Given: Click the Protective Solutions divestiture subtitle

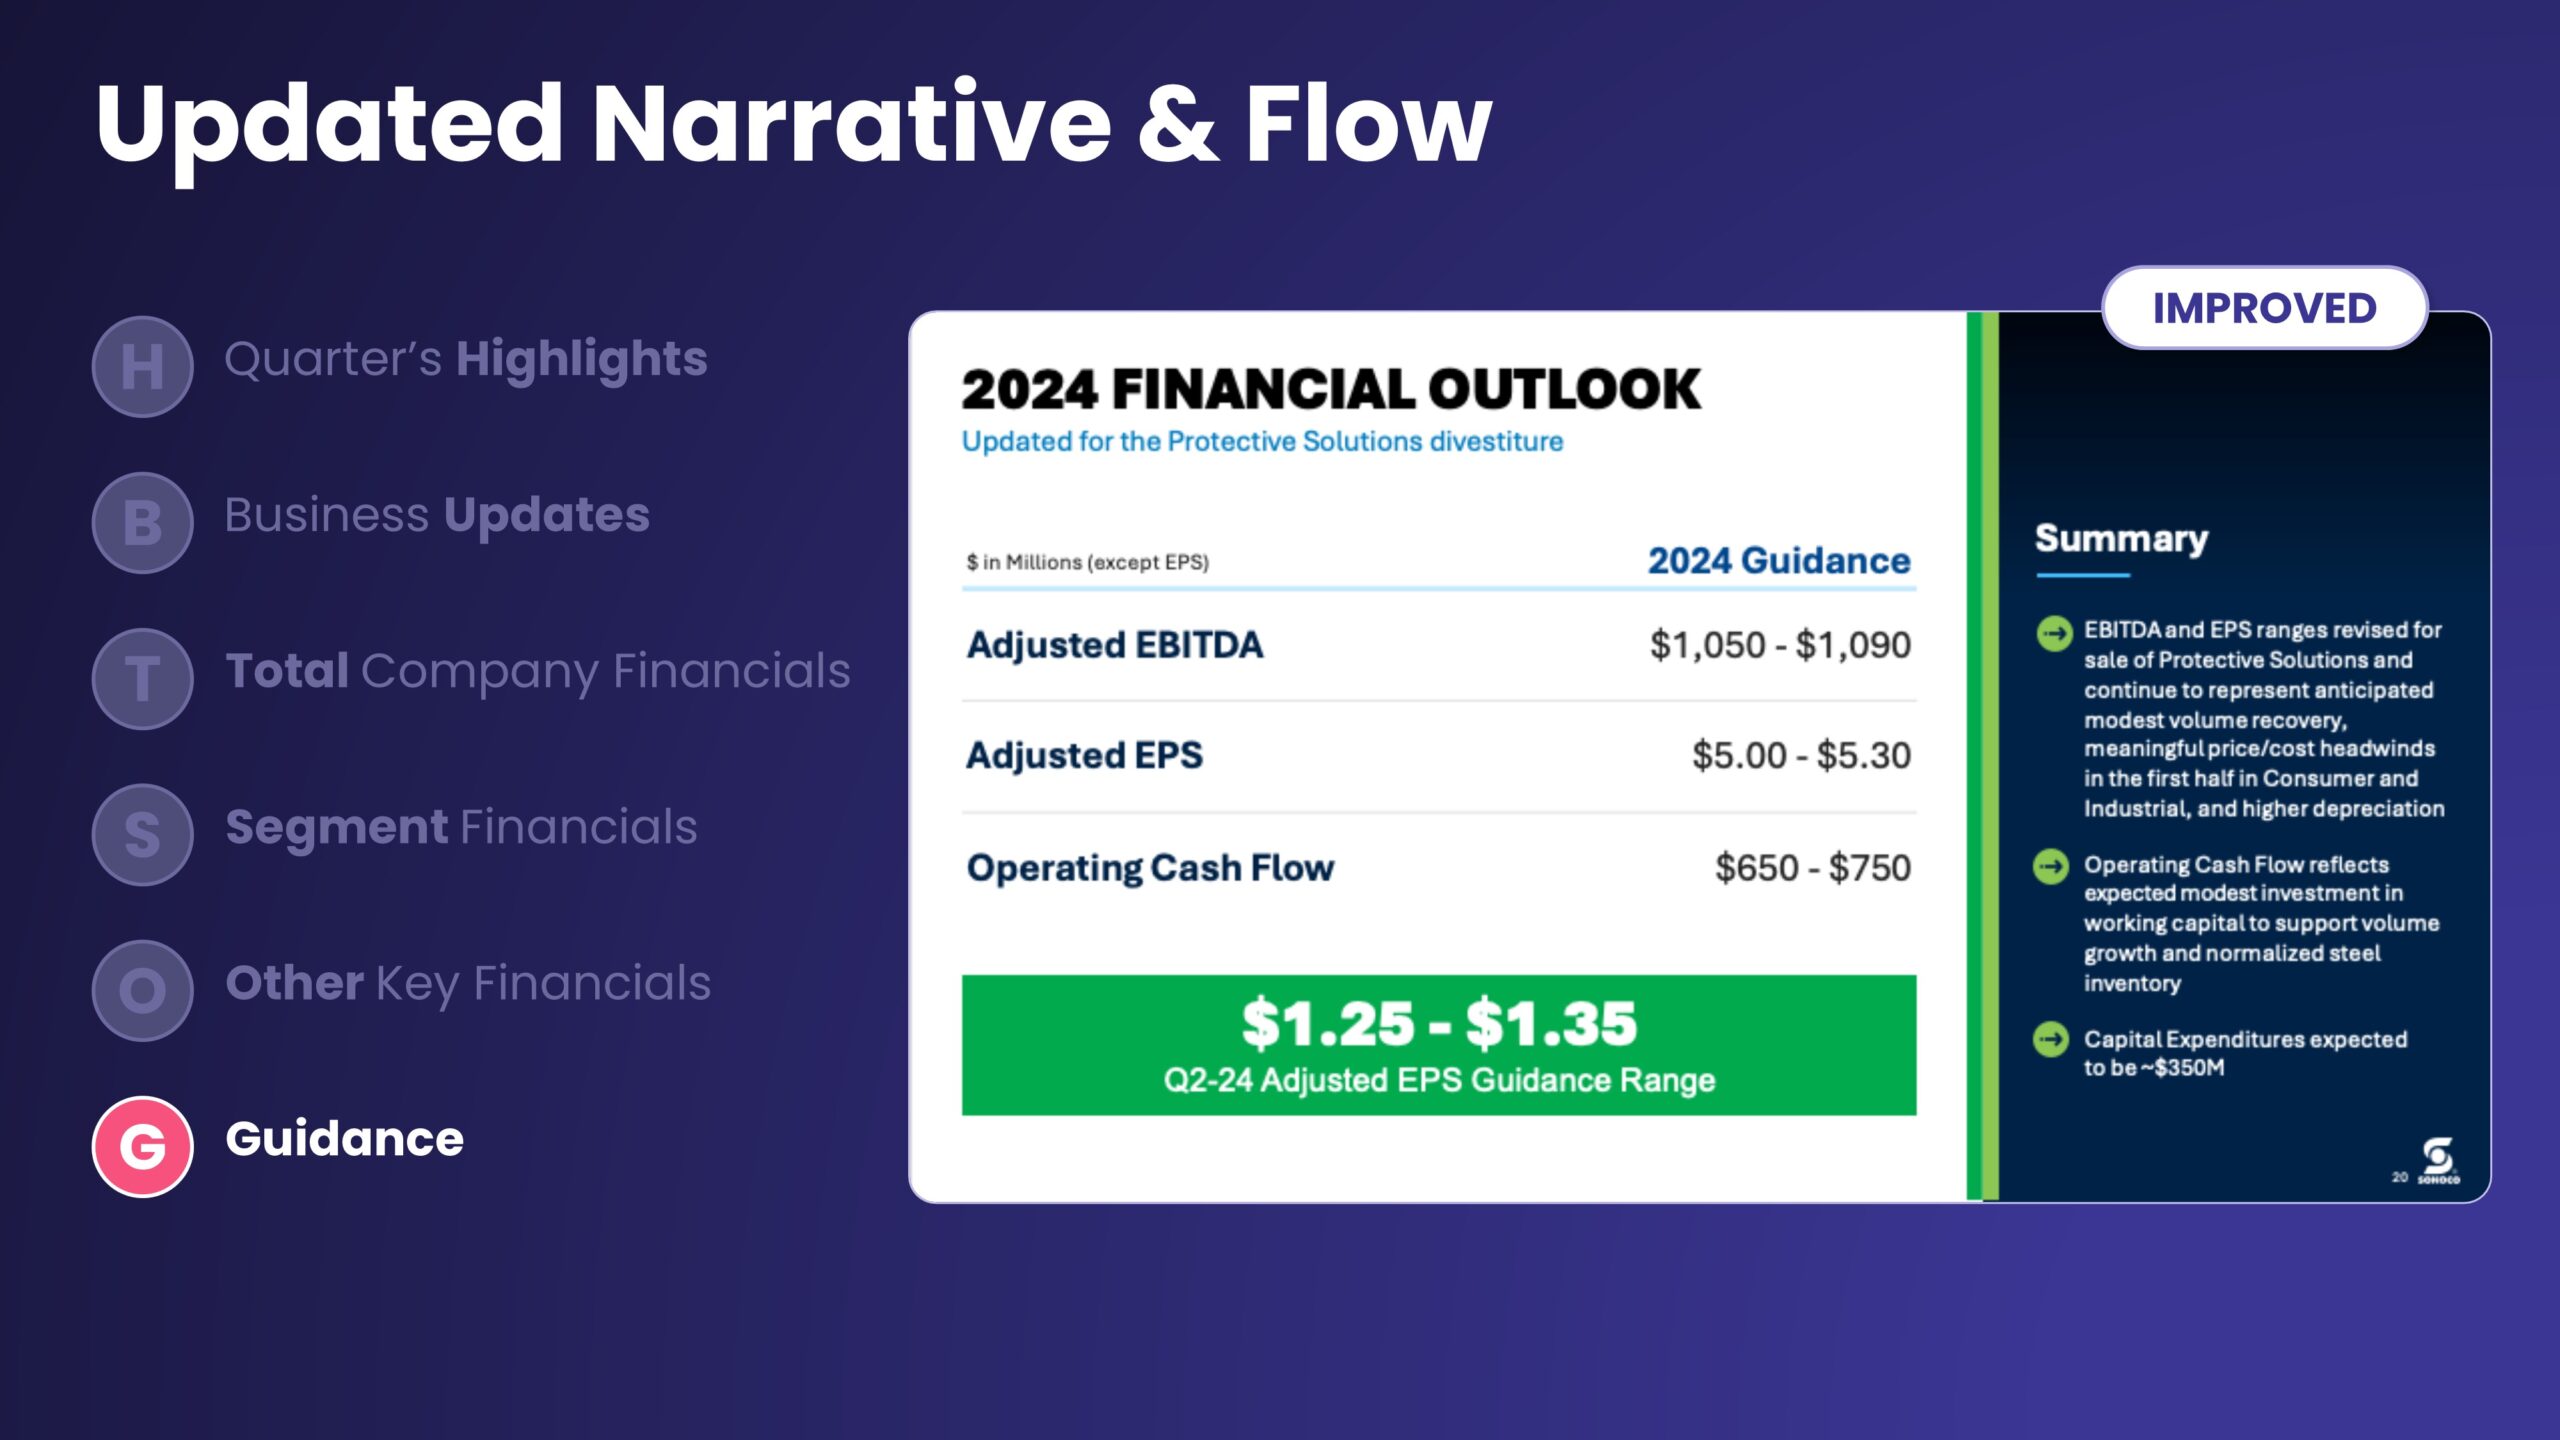Looking at the screenshot, I should 1262,442.
